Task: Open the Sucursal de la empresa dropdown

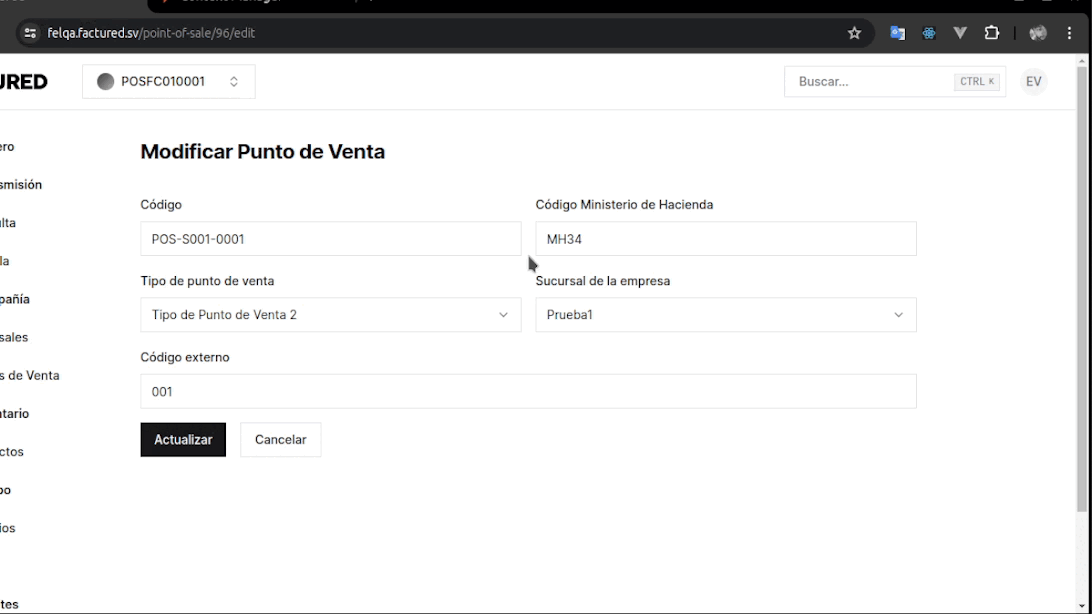Action: (x=726, y=314)
